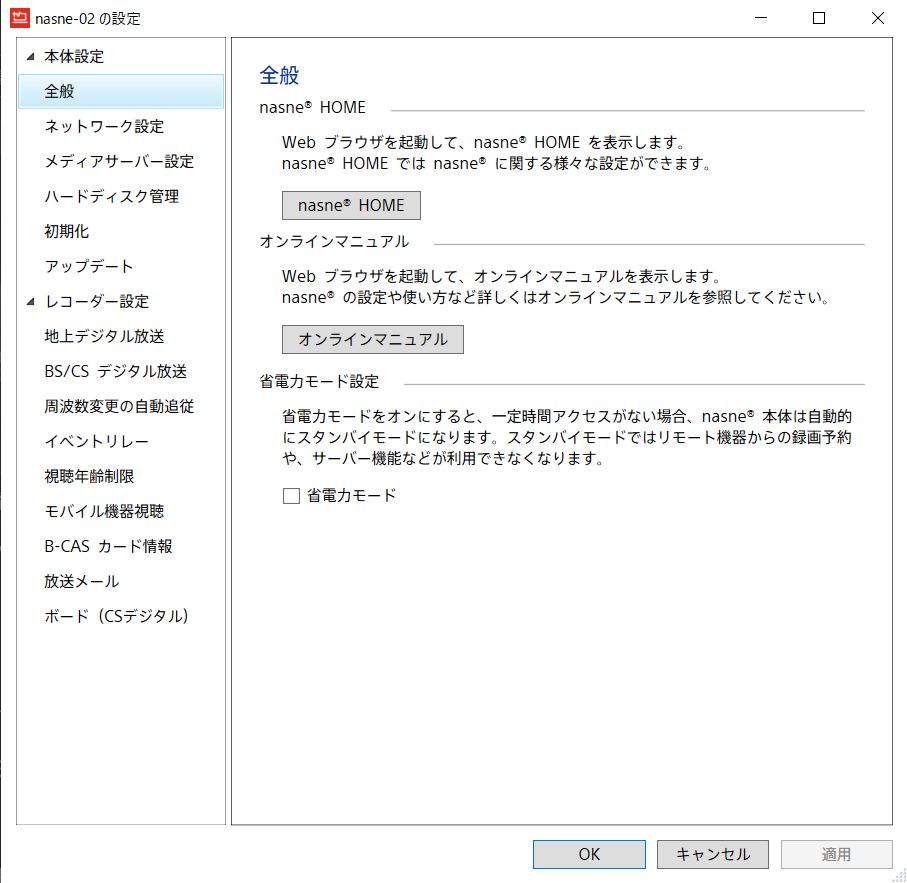Maximize the nasne-02 settings window
The height and width of the screenshot is (883, 907).
click(x=819, y=18)
